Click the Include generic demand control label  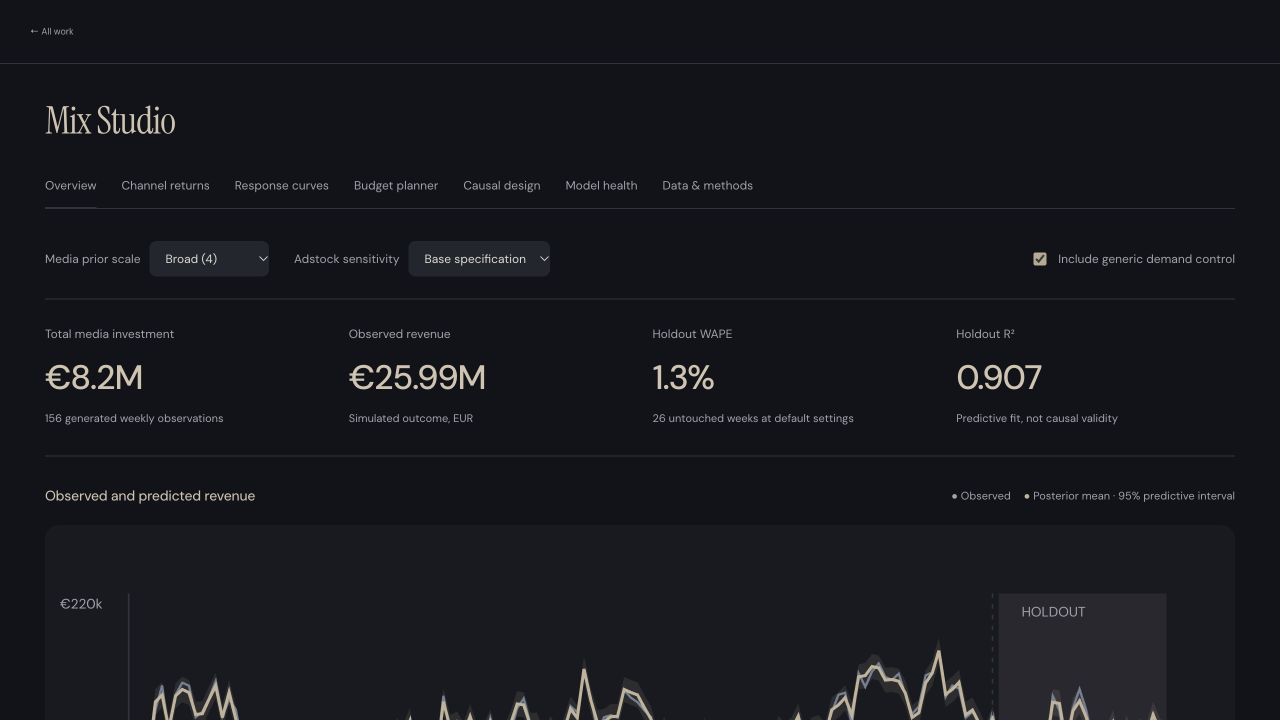1146,259
